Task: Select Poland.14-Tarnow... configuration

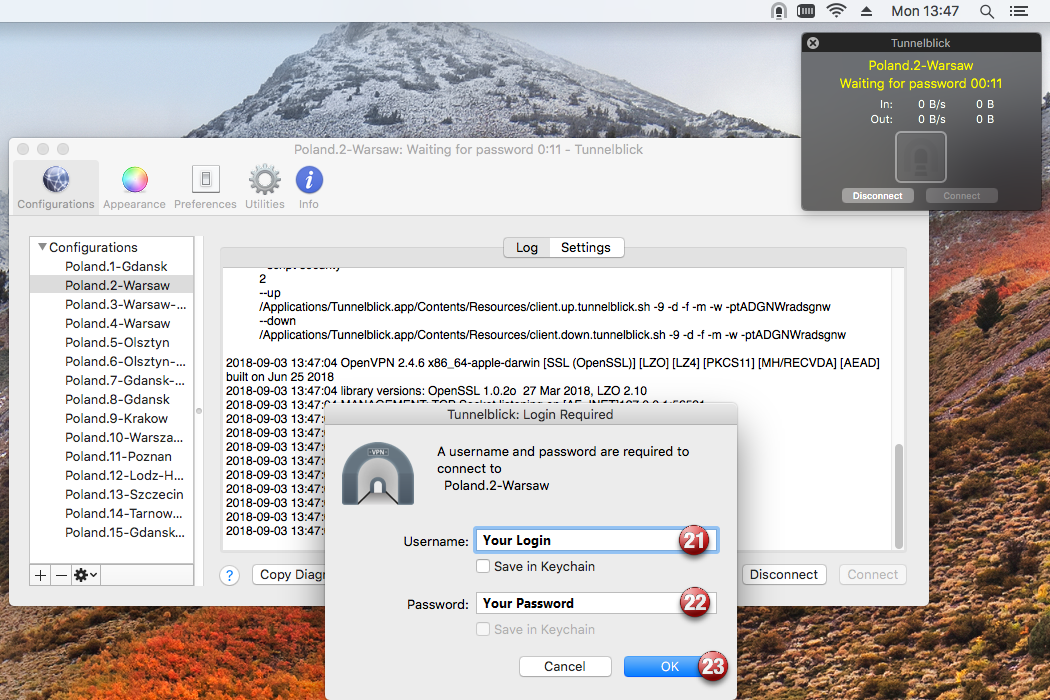Action: [124, 513]
